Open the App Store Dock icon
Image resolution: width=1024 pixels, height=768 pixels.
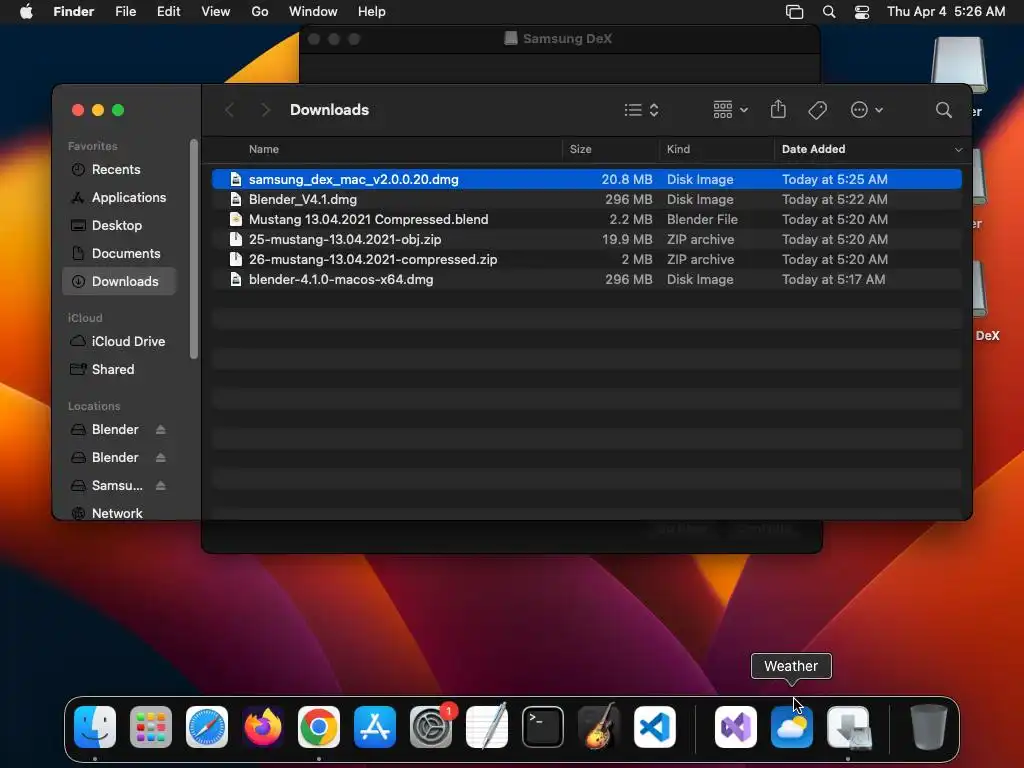click(x=375, y=727)
